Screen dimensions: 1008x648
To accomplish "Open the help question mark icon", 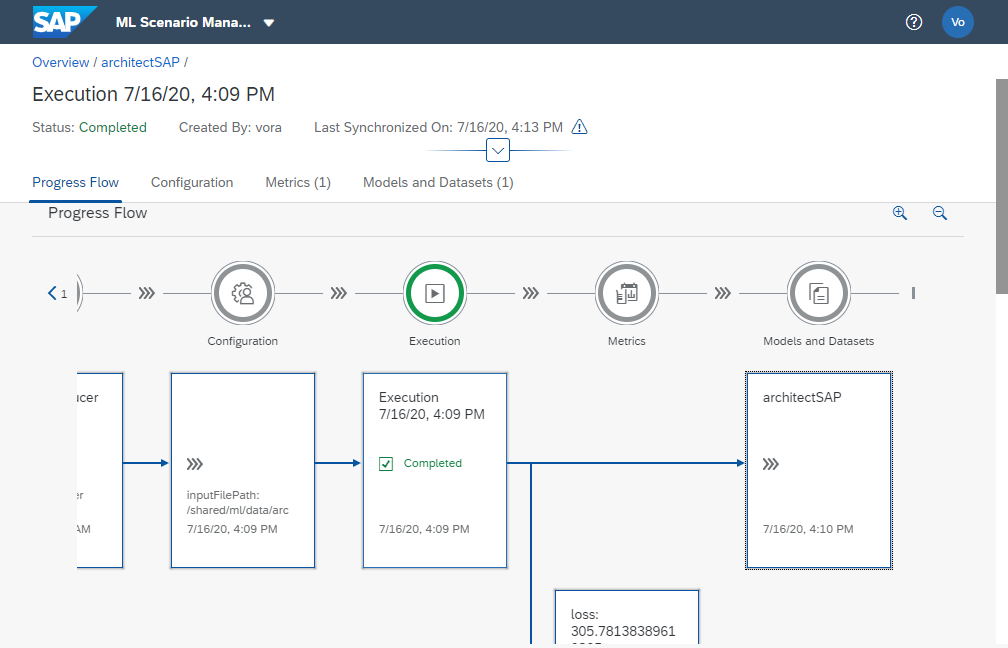I will pyautogui.click(x=913, y=22).
